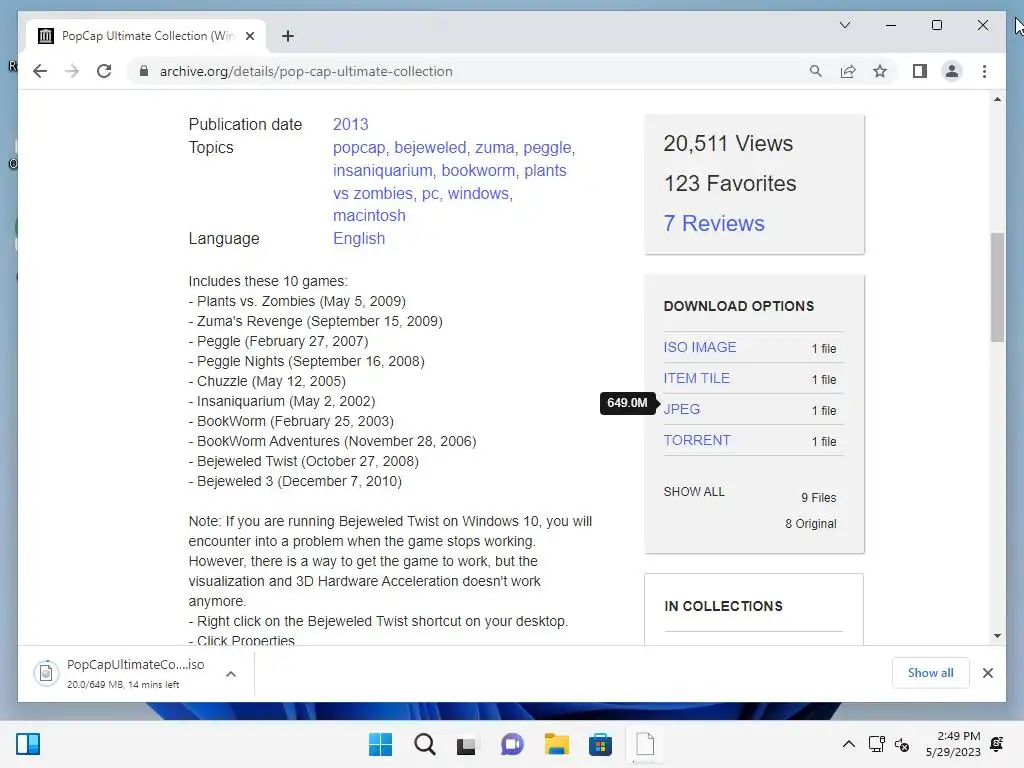The image size is (1024, 768).
Task: Click the 'IN COLLECTIONS' heading
Action: [x=723, y=606]
